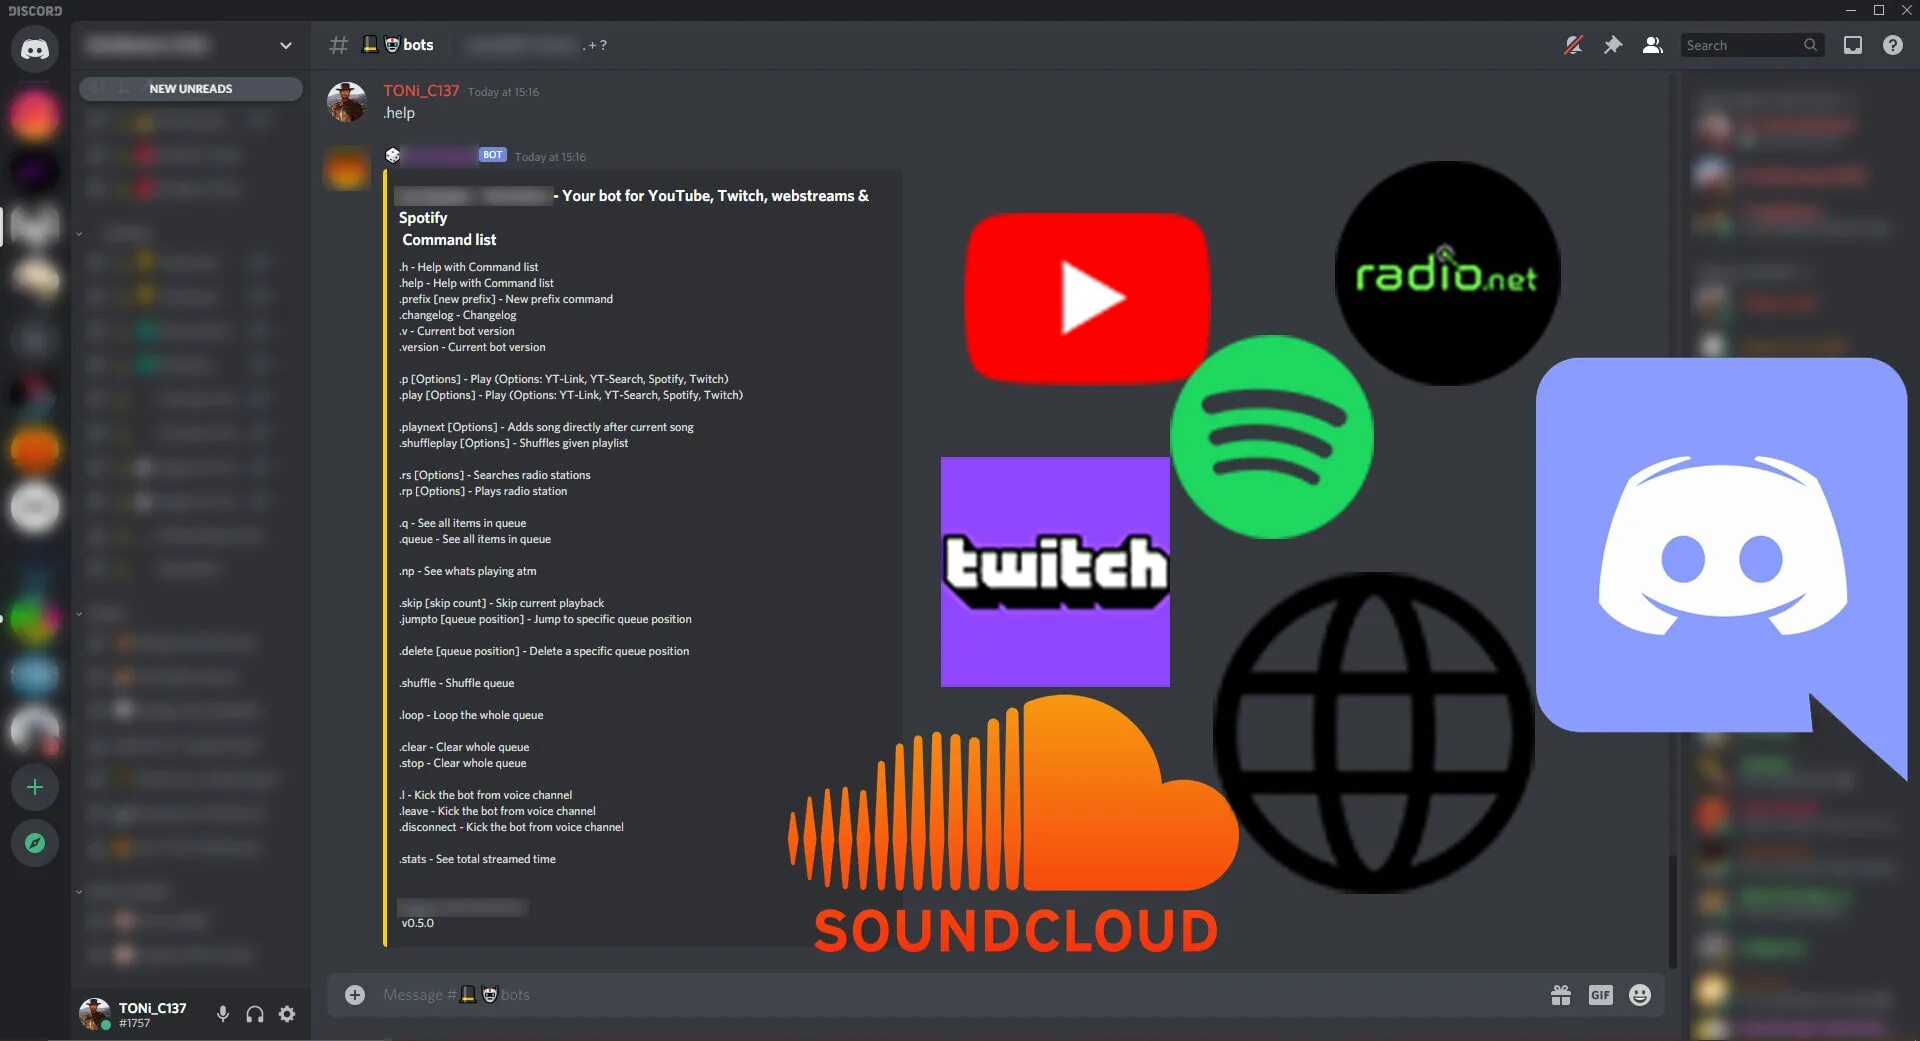The image size is (1920, 1041).
Task: Click the radio.net logo
Action: 1447,273
